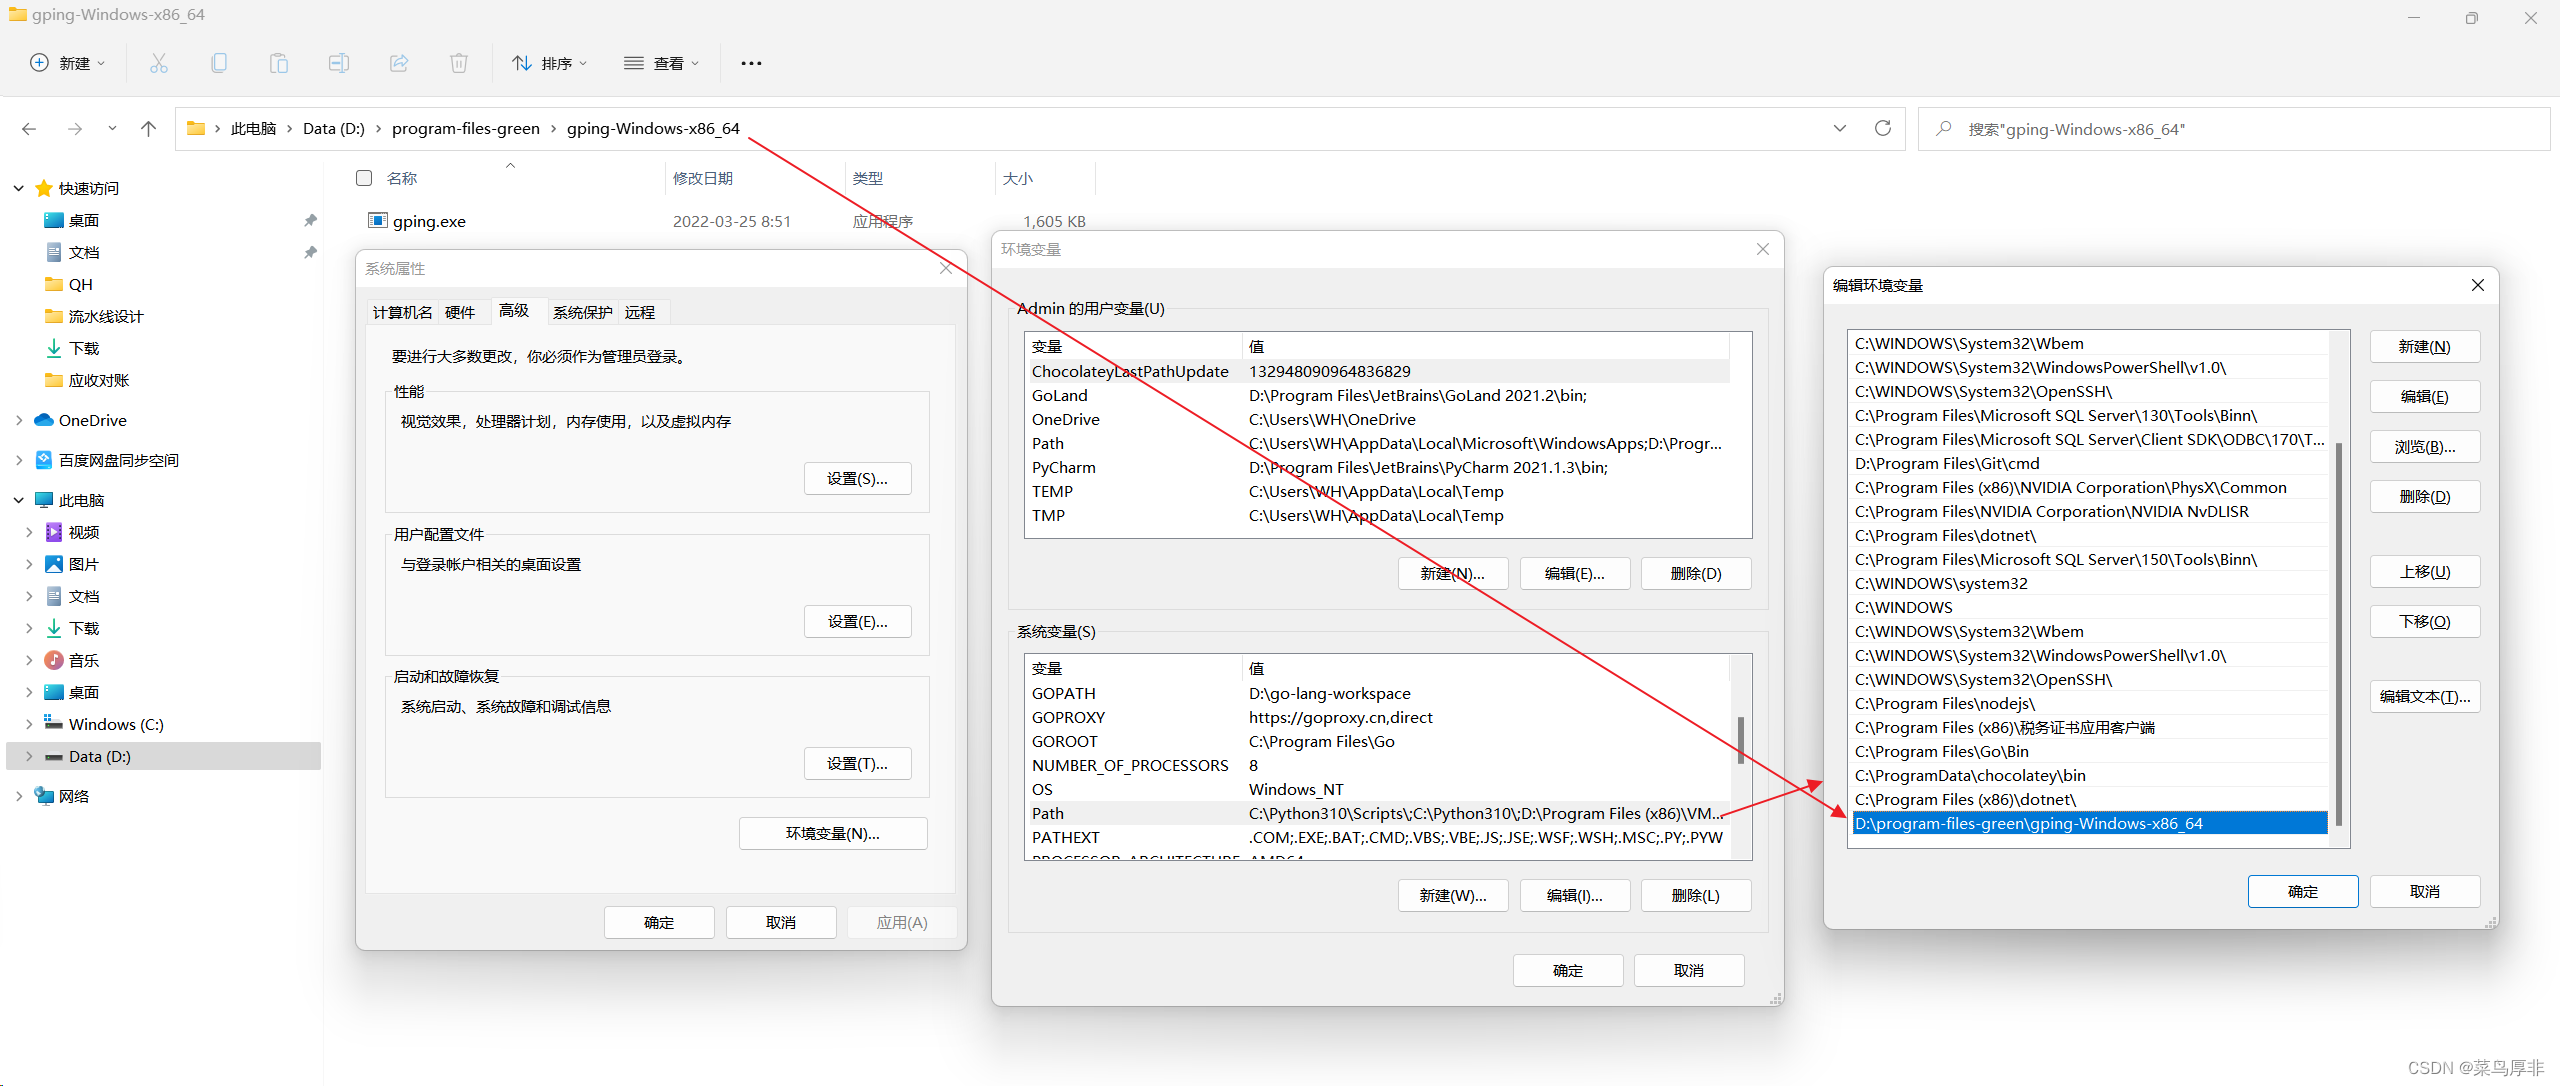Open the 查看 view dropdown

tap(662, 63)
